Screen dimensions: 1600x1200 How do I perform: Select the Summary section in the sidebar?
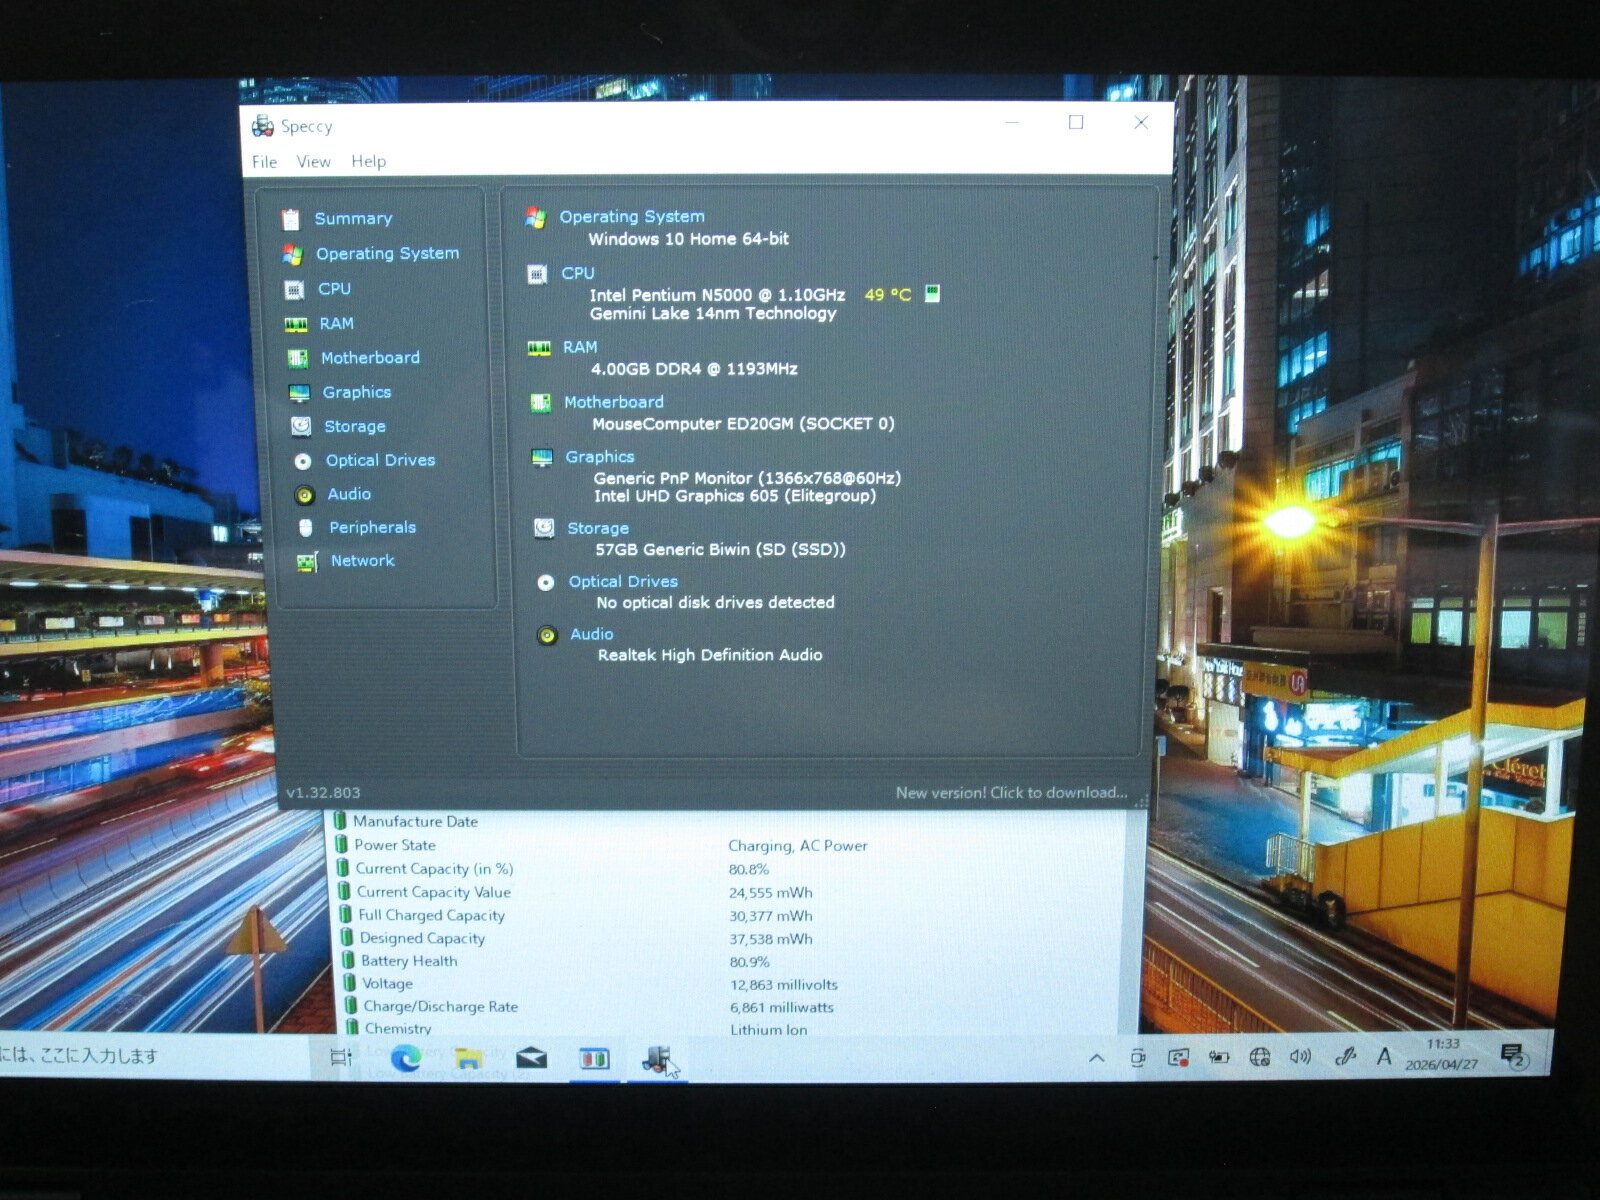pyautogui.click(x=353, y=218)
